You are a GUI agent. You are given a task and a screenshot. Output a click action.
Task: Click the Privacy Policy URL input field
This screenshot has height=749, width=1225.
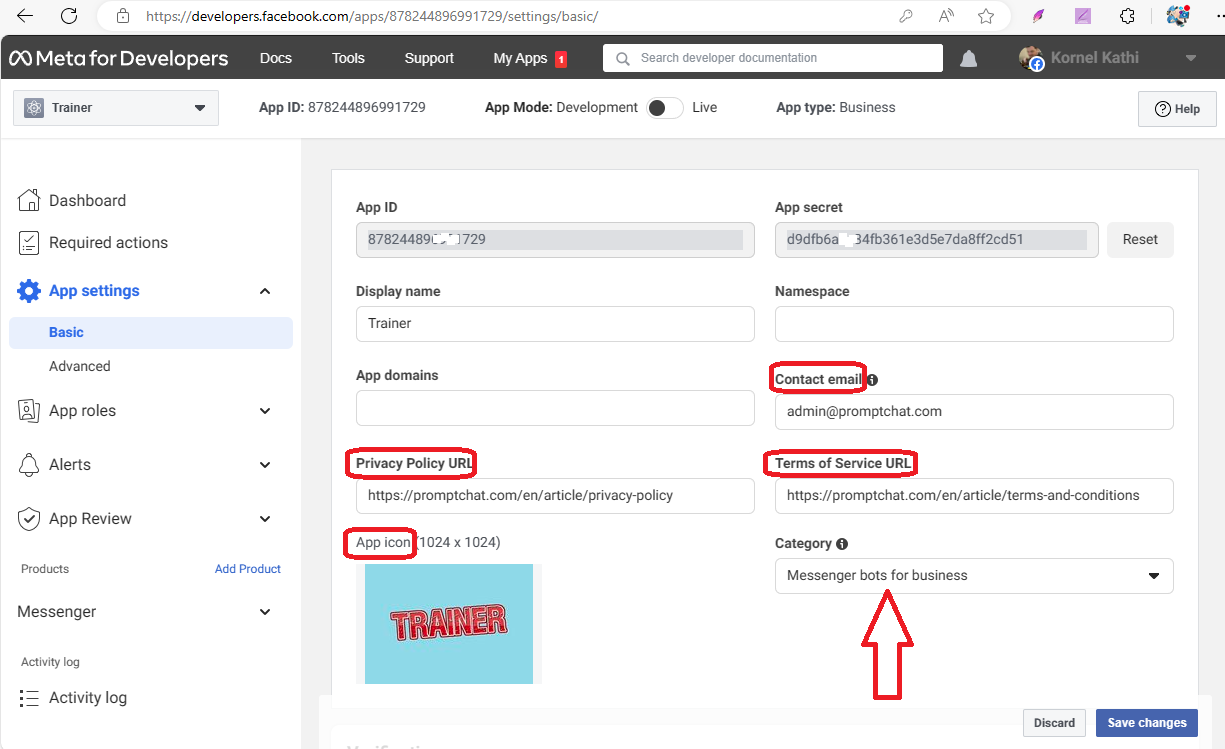(555, 496)
